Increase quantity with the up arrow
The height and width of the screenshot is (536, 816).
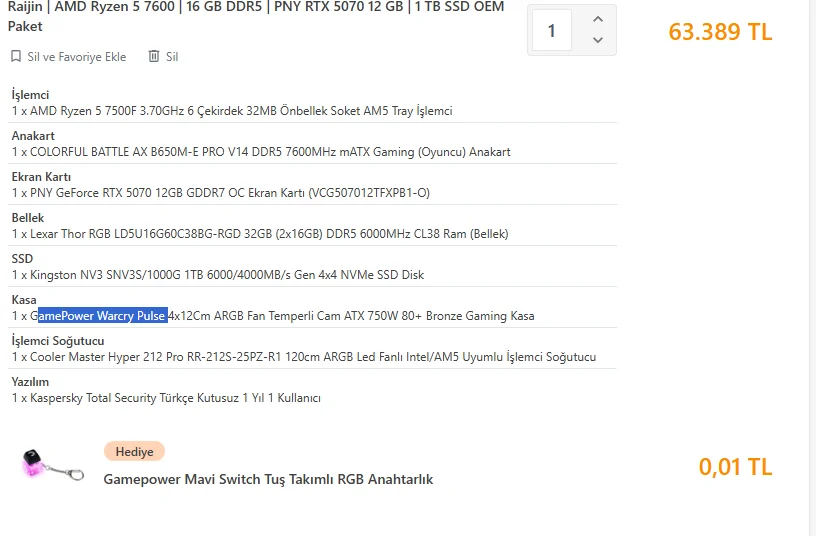click(x=598, y=20)
